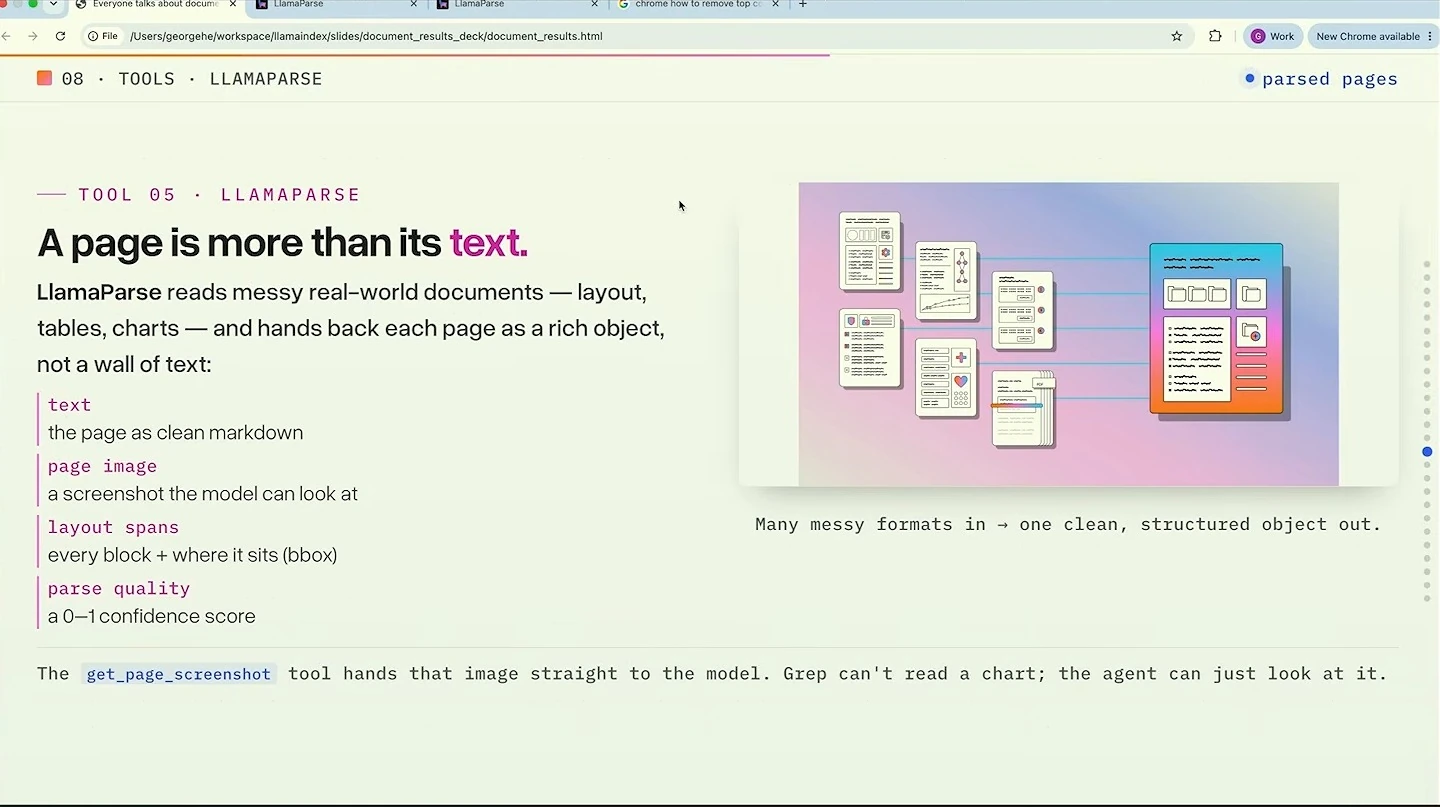This screenshot has width=1440, height=807.
Task: Bookmark this page with the star icon
Action: (x=1177, y=36)
